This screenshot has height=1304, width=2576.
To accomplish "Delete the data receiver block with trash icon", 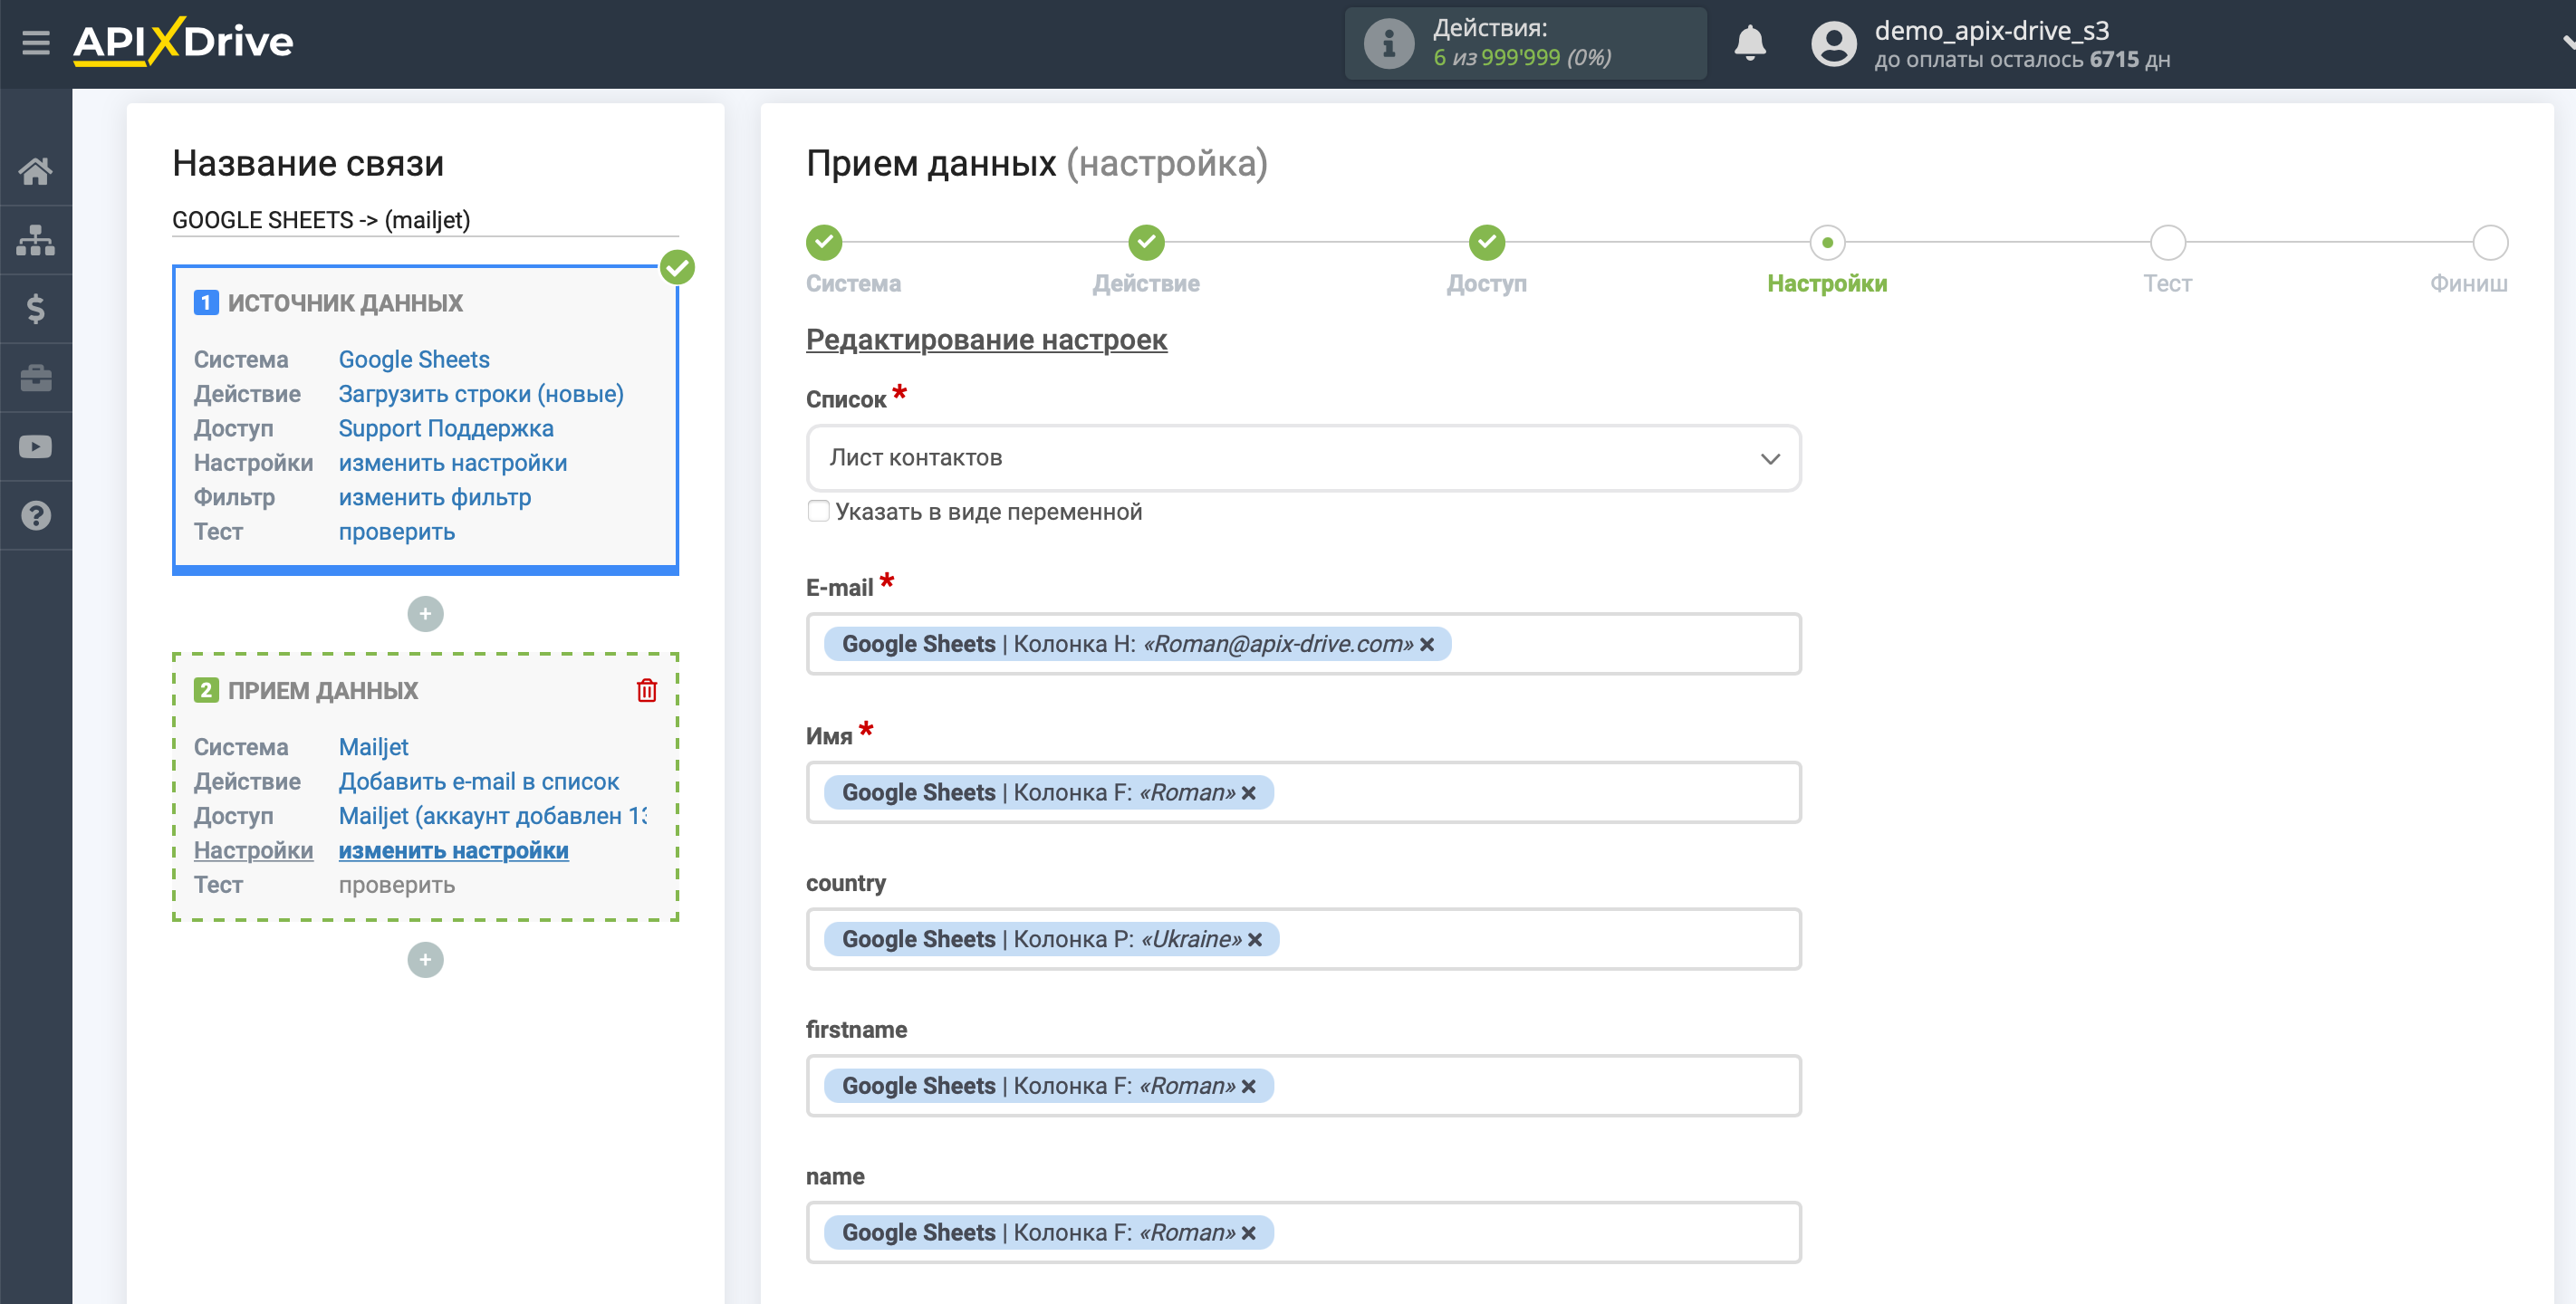I will point(647,690).
